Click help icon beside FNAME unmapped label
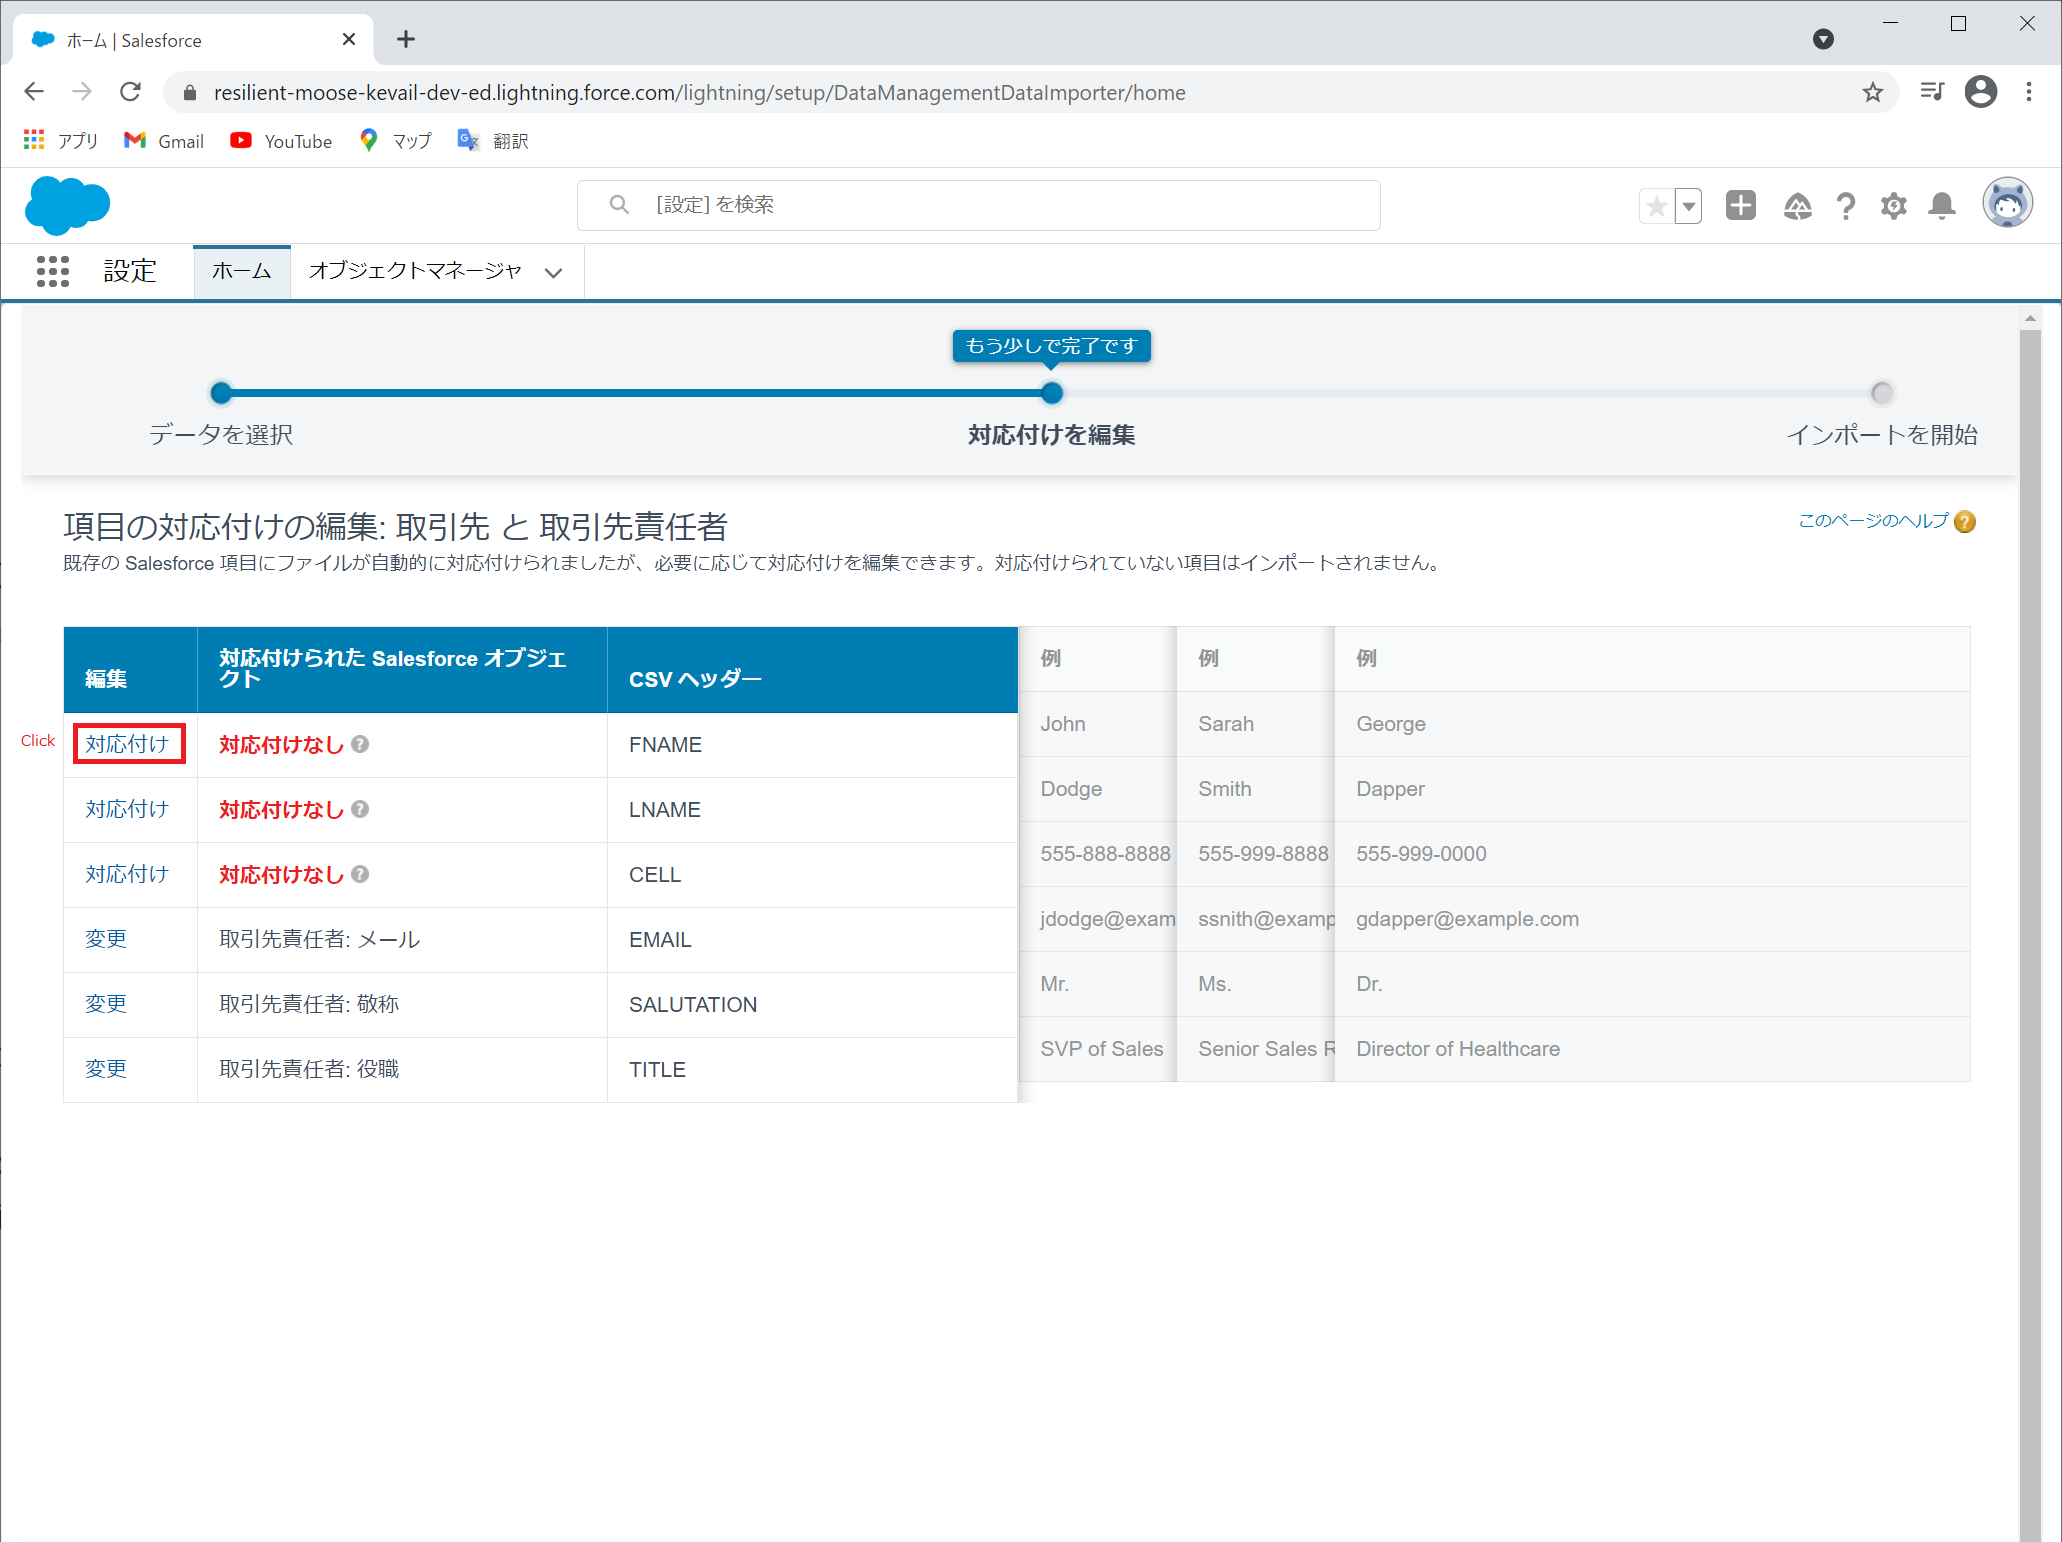This screenshot has width=2062, height=1542. point(361,744)
